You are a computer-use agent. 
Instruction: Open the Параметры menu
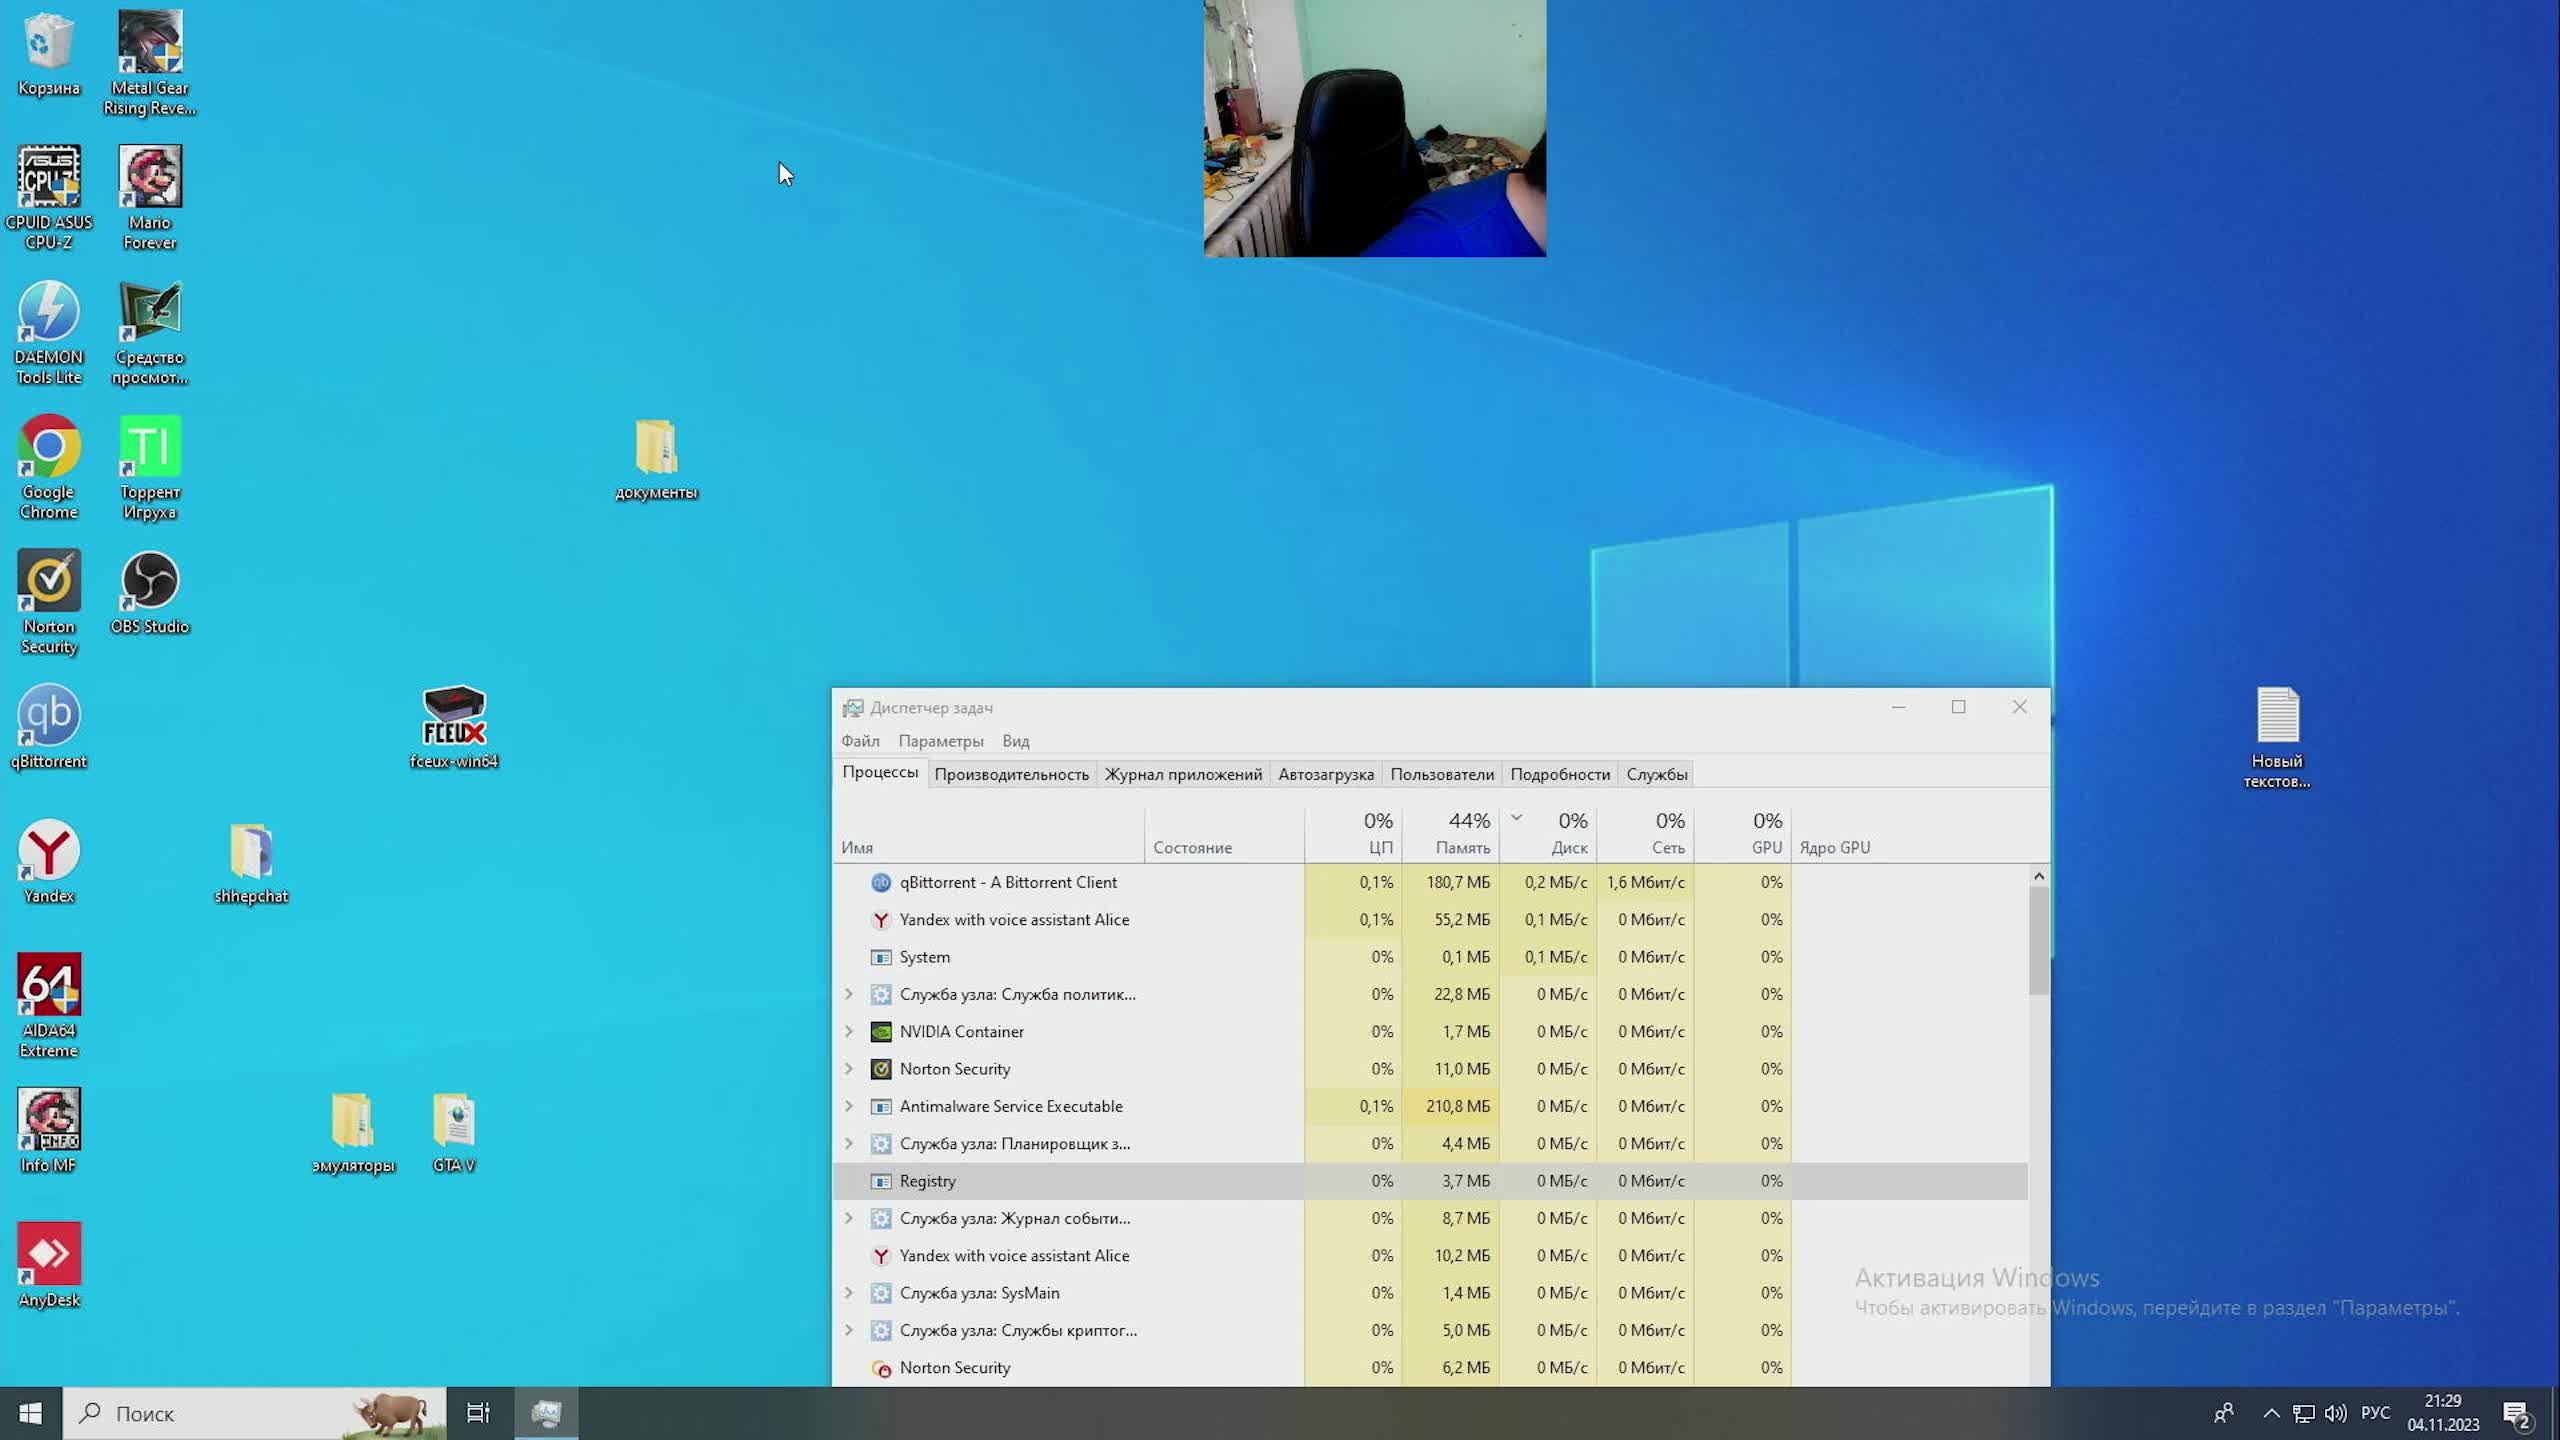(x=940, y=741)
